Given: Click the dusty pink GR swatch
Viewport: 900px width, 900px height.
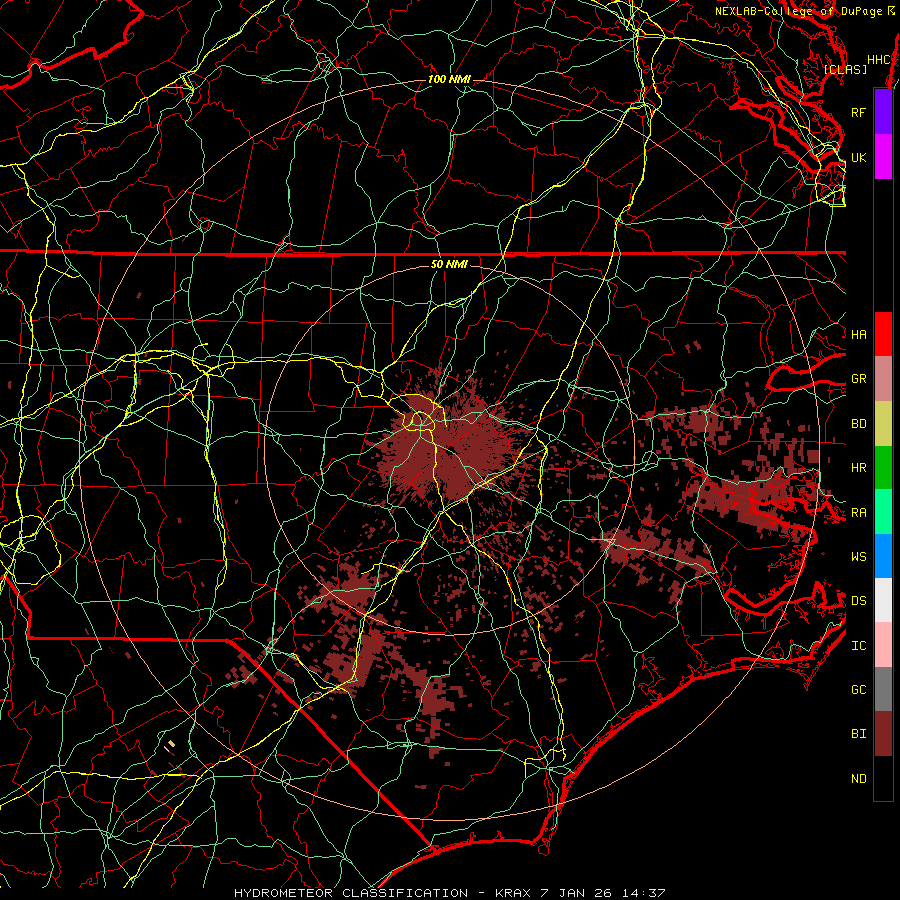Looking at the screenshot, I should click(883, 379).
